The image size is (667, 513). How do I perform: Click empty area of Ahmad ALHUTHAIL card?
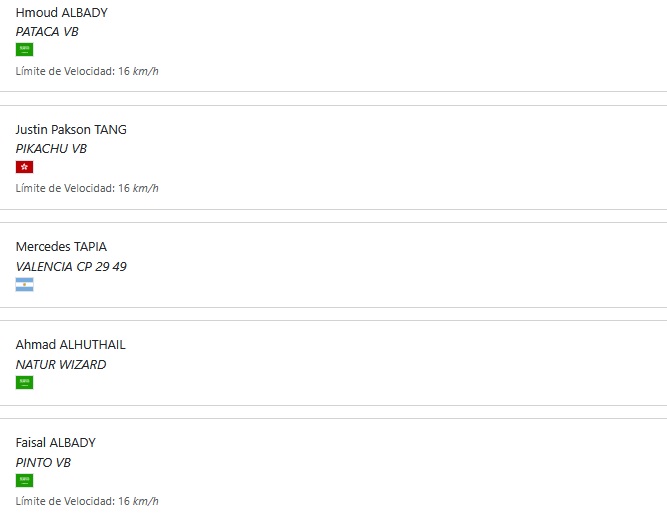click(383, 363)
